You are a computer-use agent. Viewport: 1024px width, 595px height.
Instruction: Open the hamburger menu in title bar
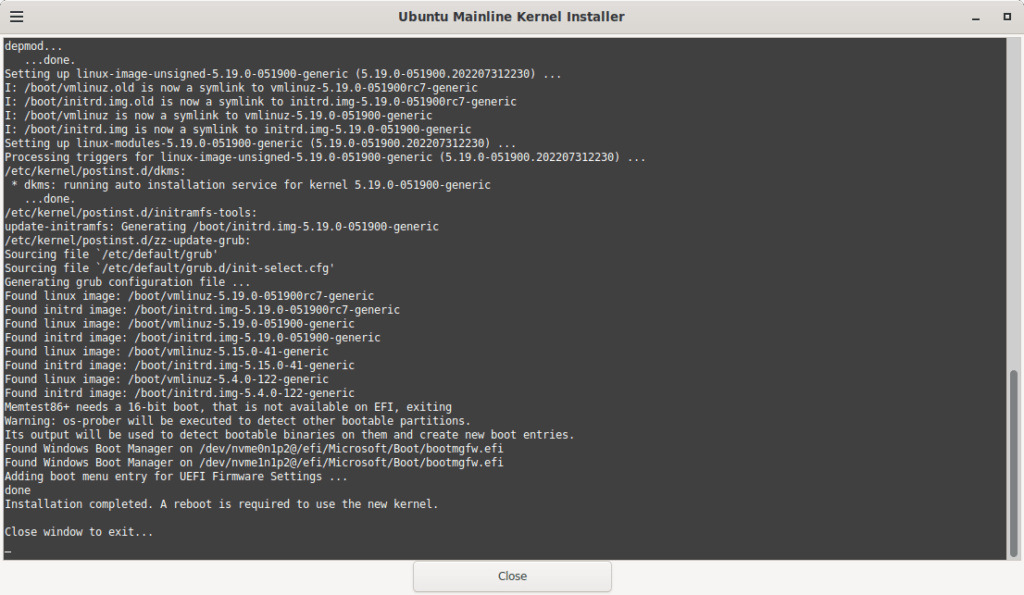point(17,17)
